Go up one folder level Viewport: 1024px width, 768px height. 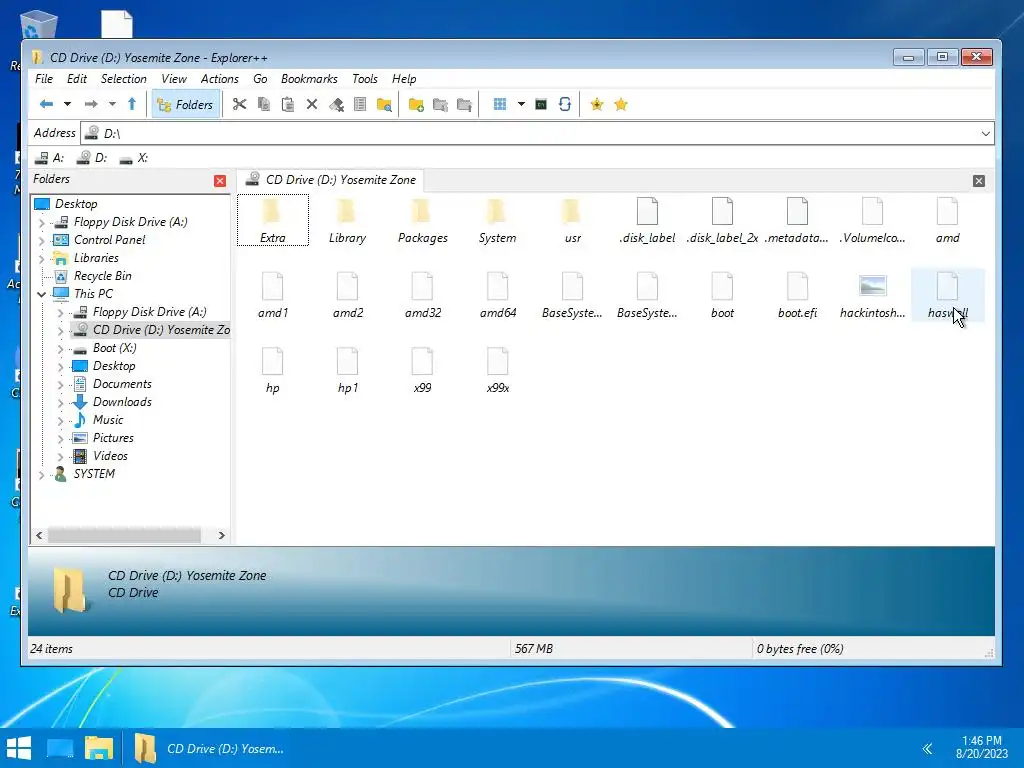(x=132, y=104)
